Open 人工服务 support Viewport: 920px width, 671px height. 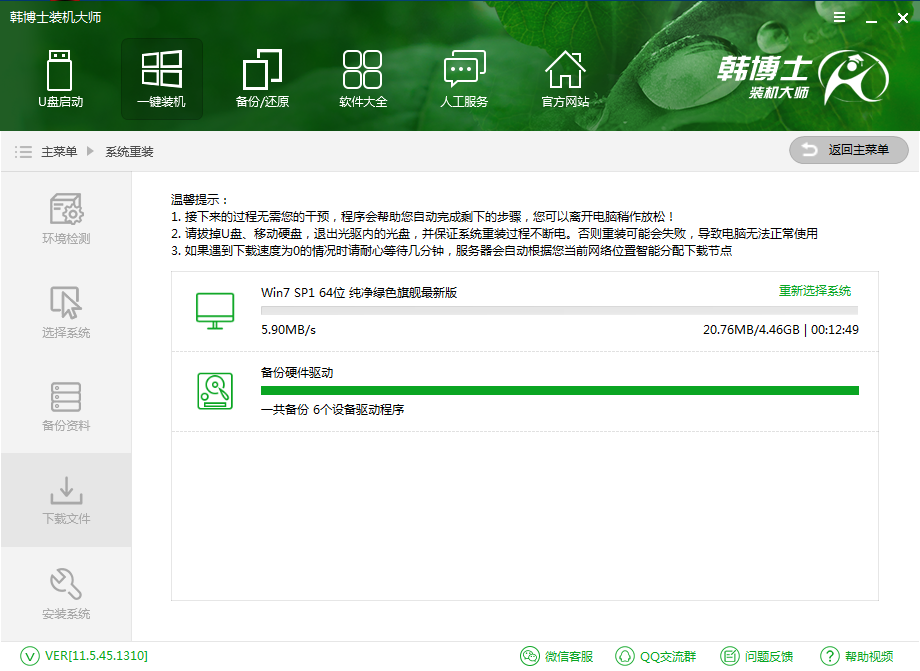point(463,79)
